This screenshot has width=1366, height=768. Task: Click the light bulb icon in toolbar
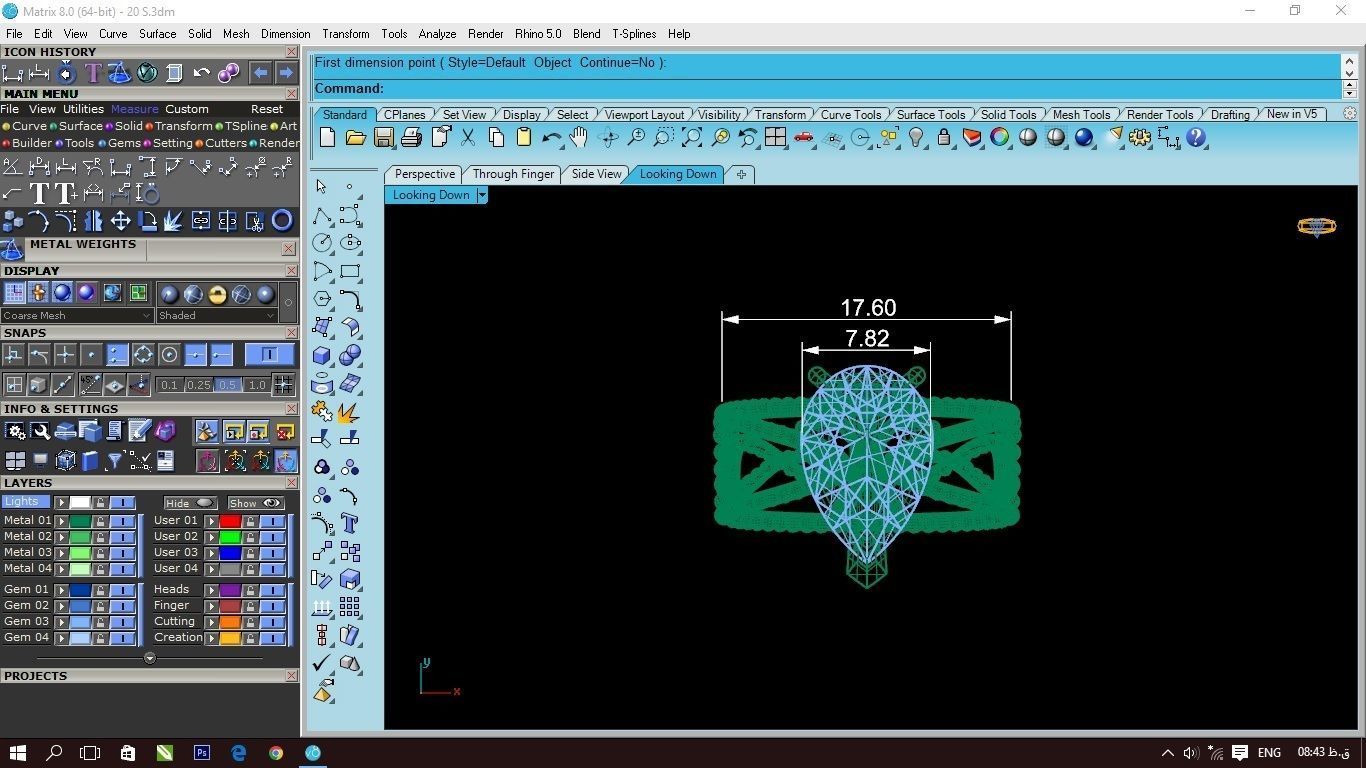(x=916, y=138)
